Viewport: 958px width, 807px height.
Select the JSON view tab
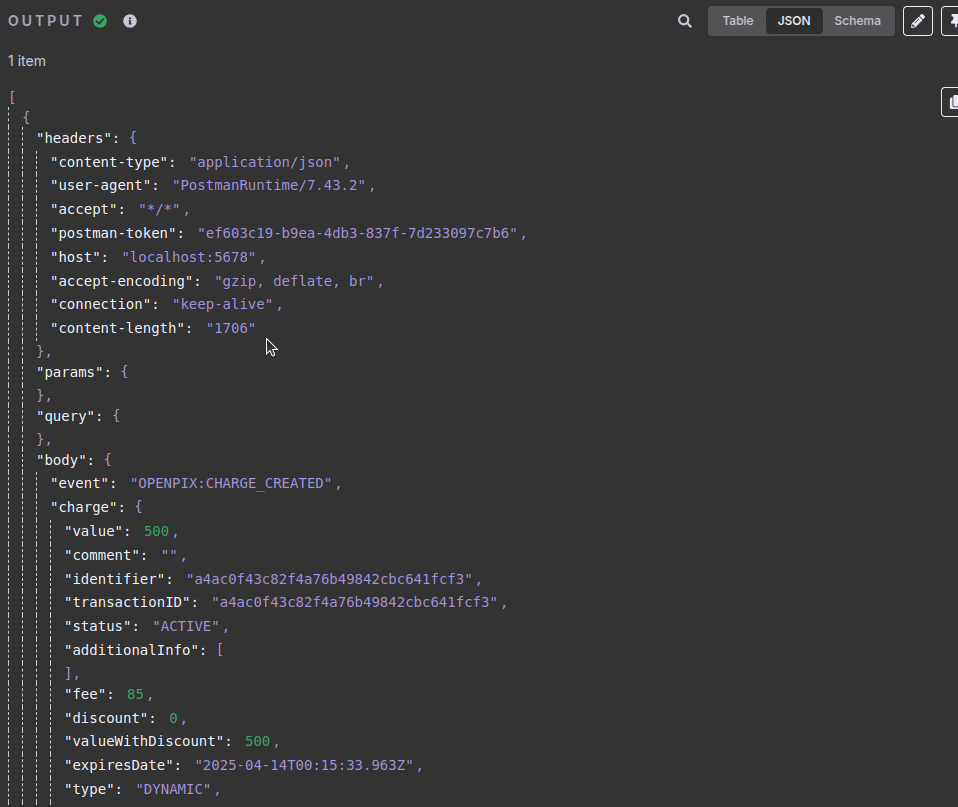[x=794, y=21]
